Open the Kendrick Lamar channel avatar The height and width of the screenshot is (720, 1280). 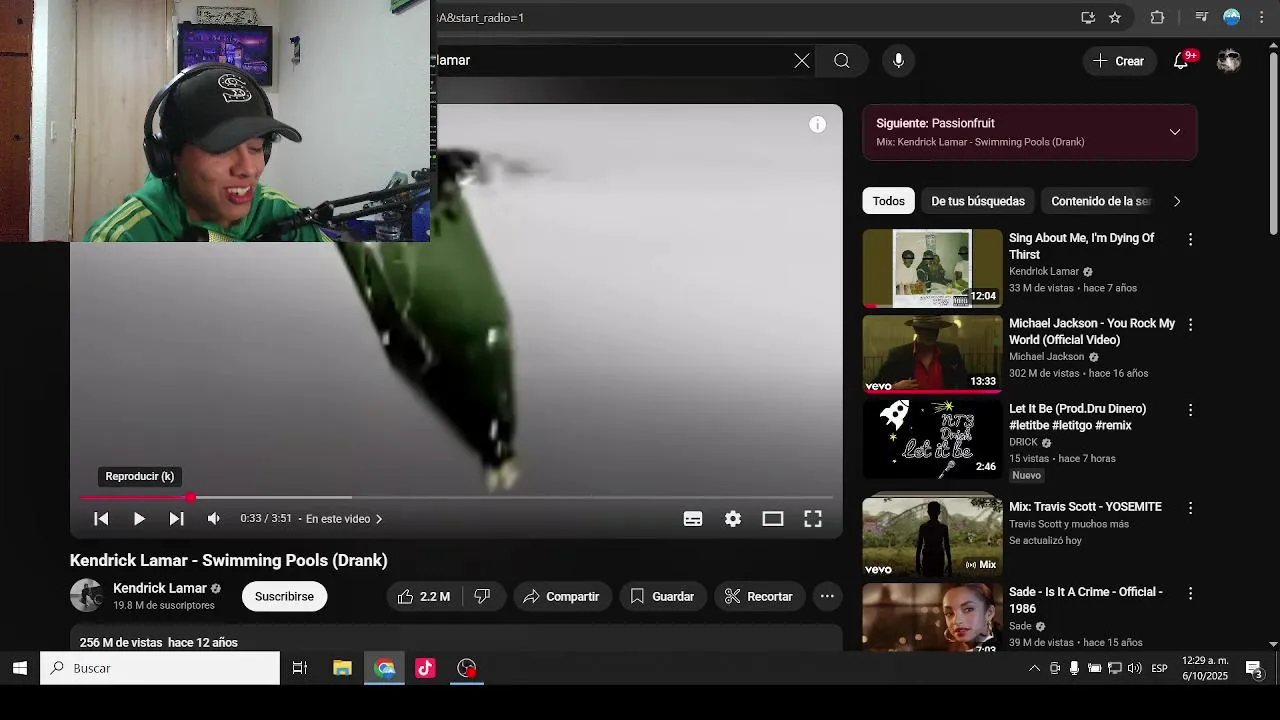(x=87, y=596)
